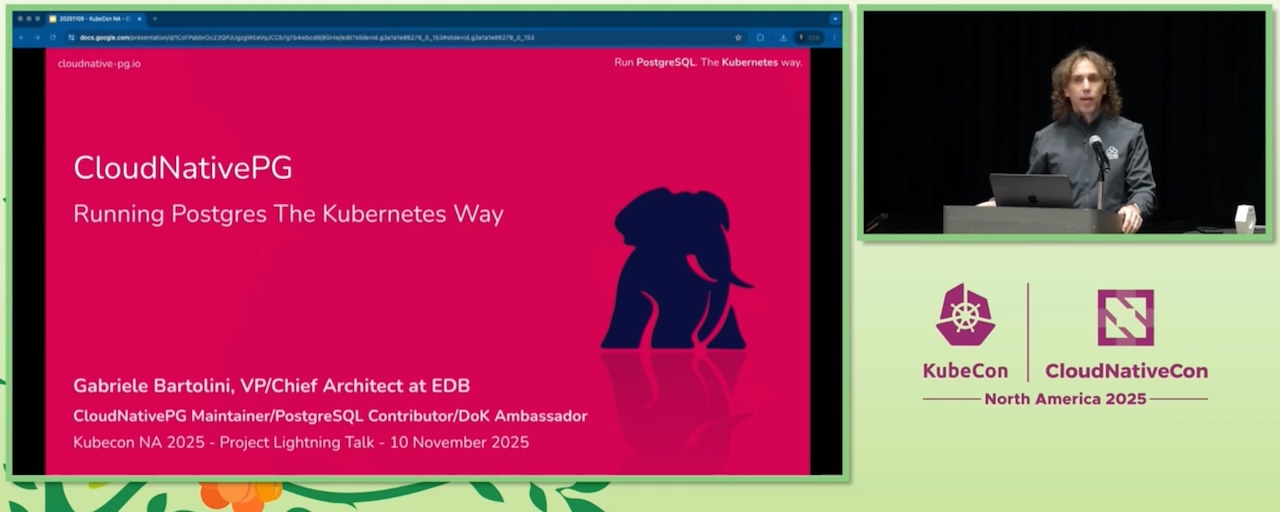The height and width of the screenshot is (512, 1280).
Task: Open the downloads icon in Chrome toolbar
Action: [x=783, y=38]
